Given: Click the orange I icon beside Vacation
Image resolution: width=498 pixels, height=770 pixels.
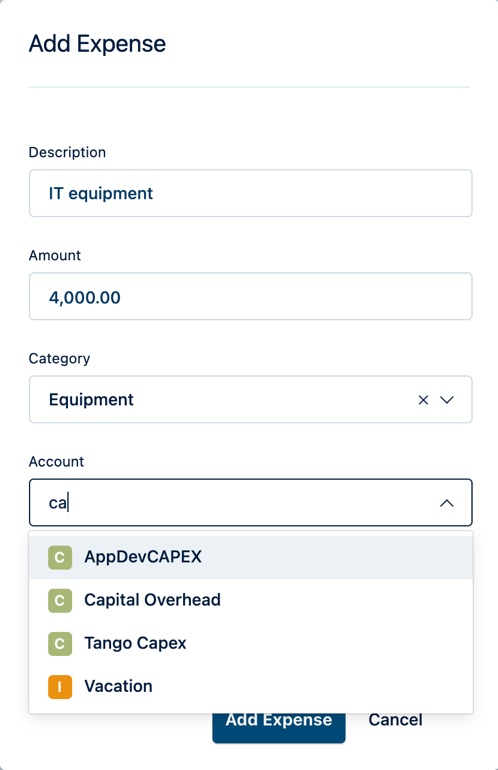Looking at the screenshot, I should 60,687.
